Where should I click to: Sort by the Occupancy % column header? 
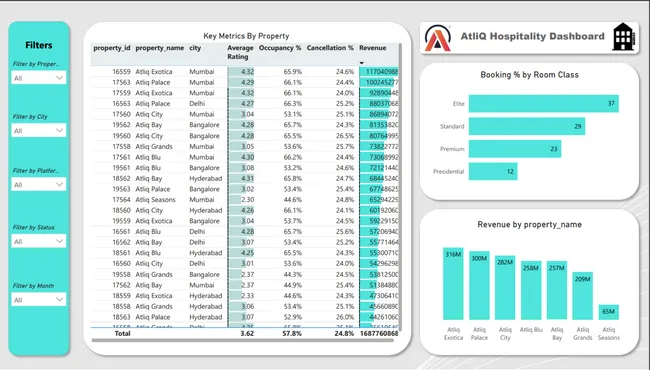pos(280,48)
